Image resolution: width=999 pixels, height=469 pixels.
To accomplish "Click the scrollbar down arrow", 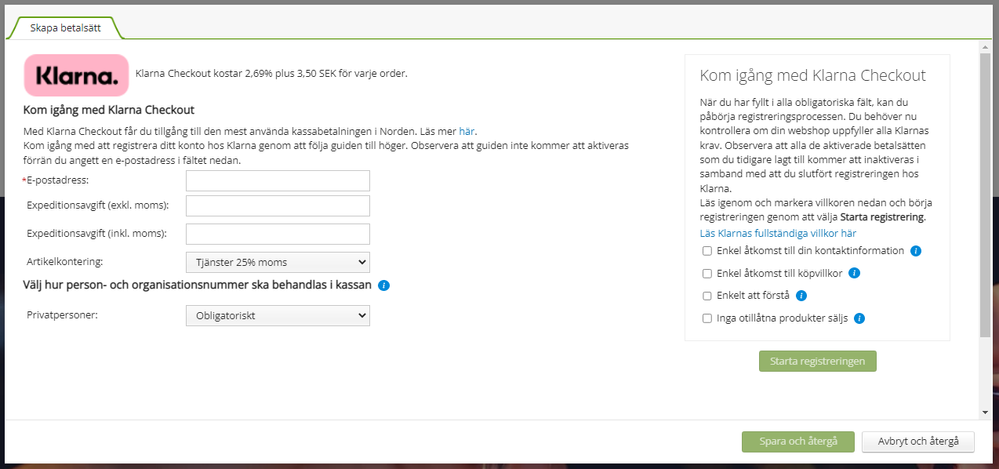I will tap(986, 413).
